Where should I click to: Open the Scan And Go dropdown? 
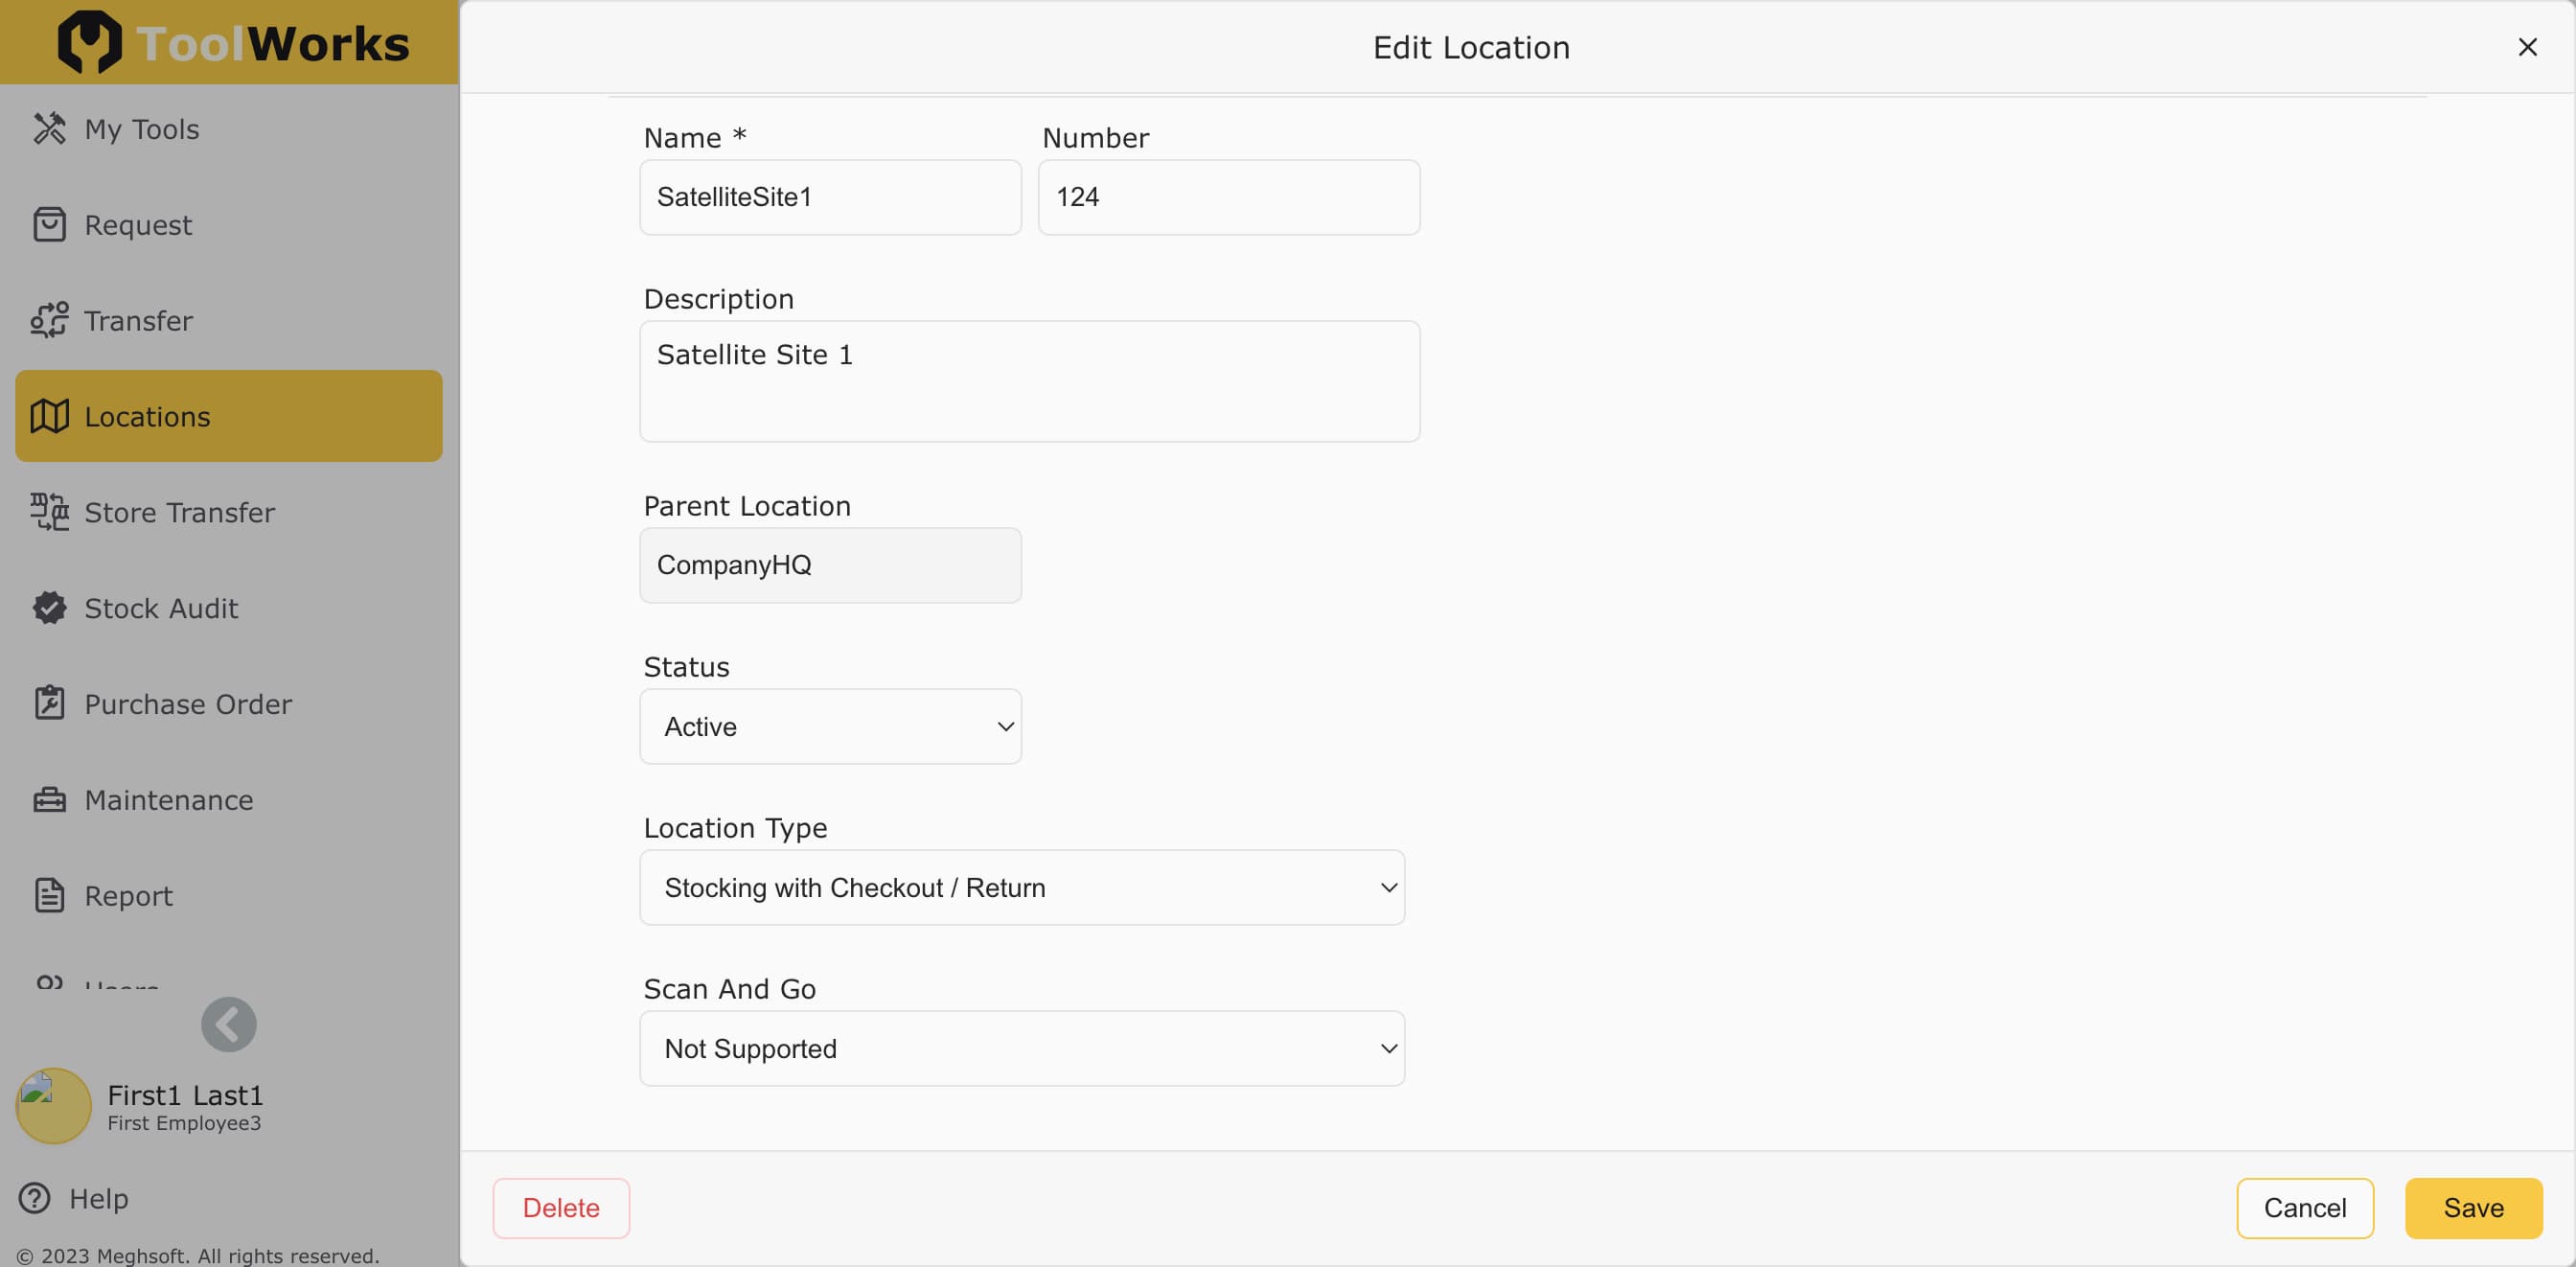point(1021,1049)
